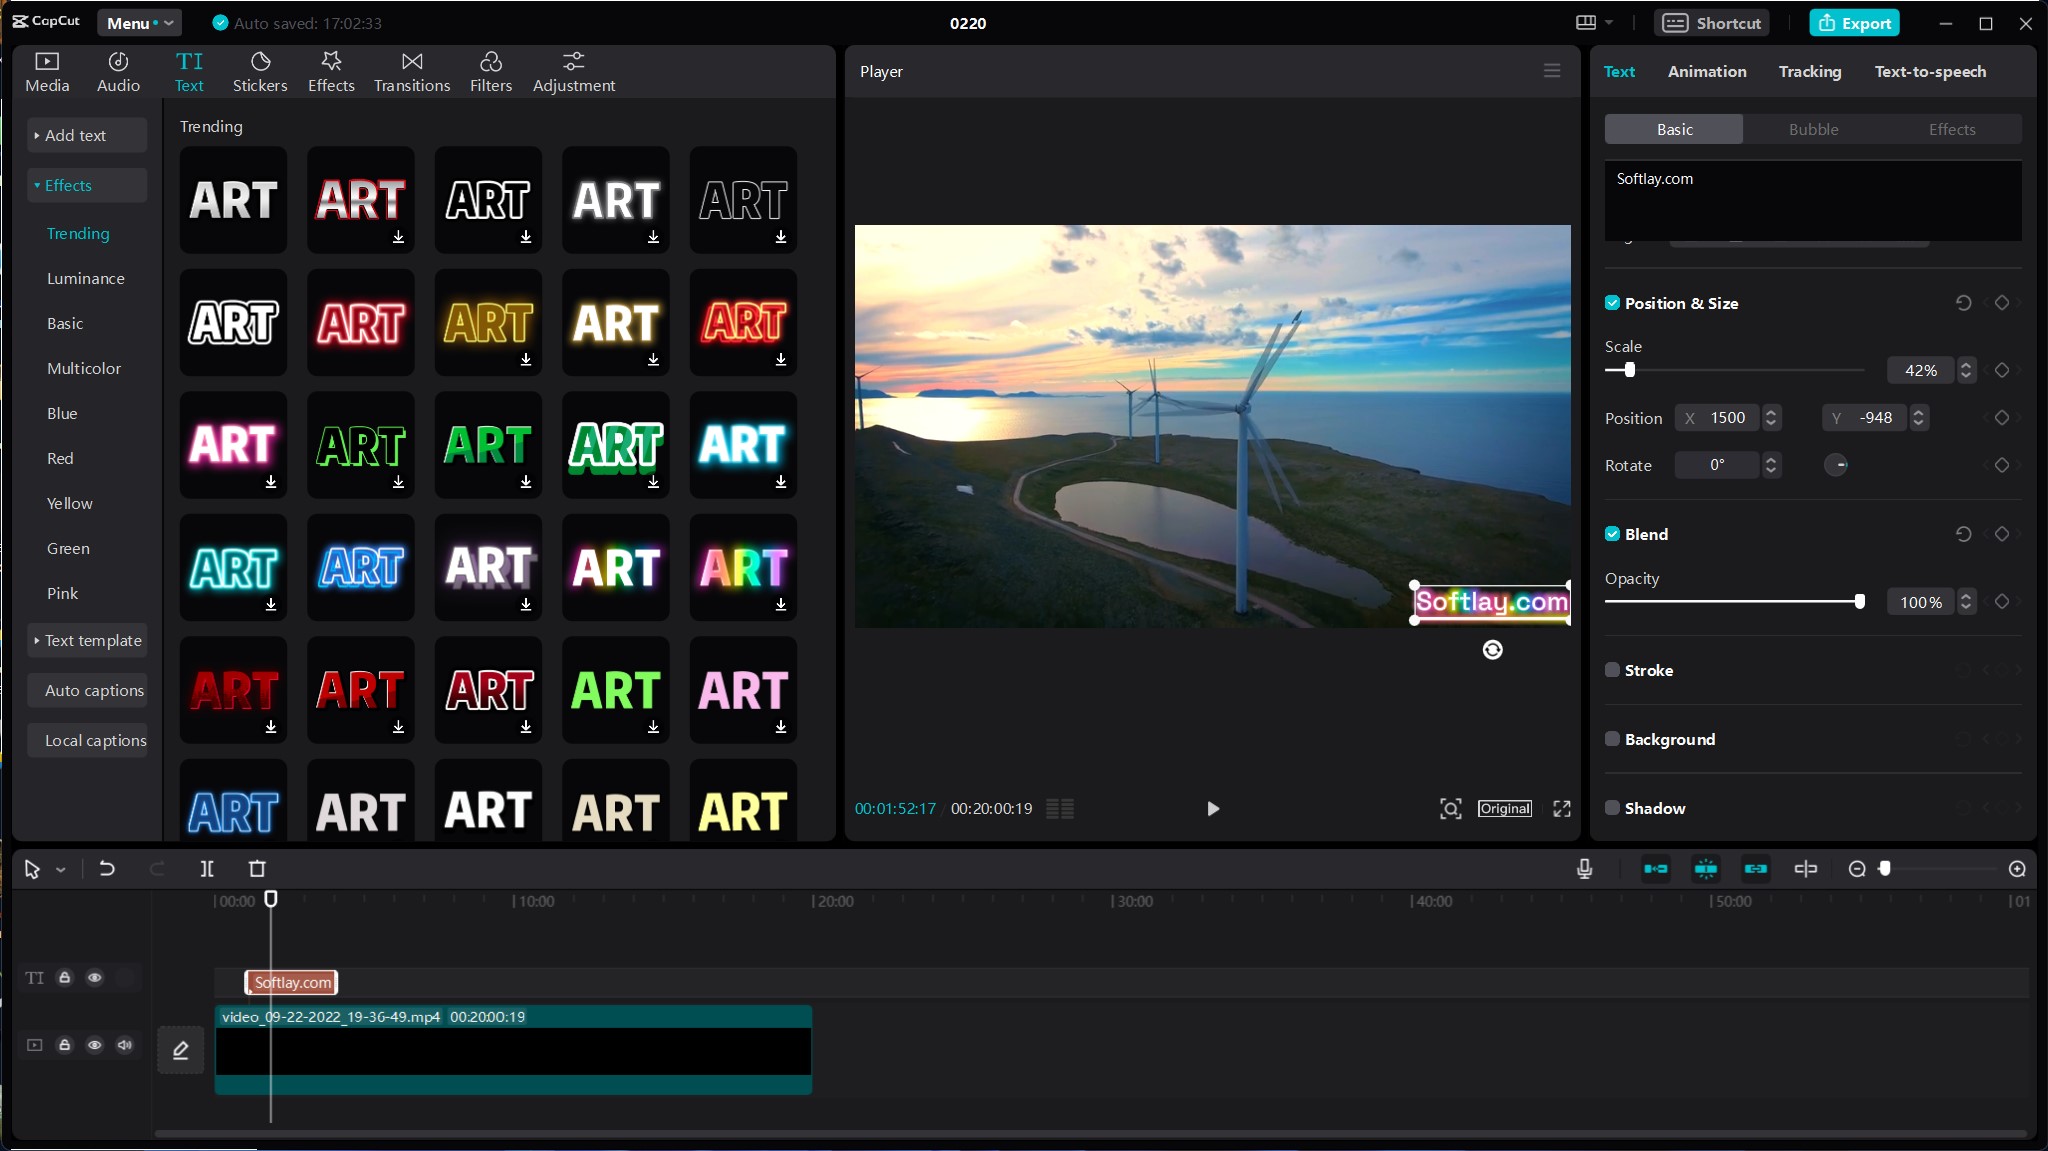2048x1151 pixels.
Task: Disable the Blend checkbox
Action: [1613, 534]
